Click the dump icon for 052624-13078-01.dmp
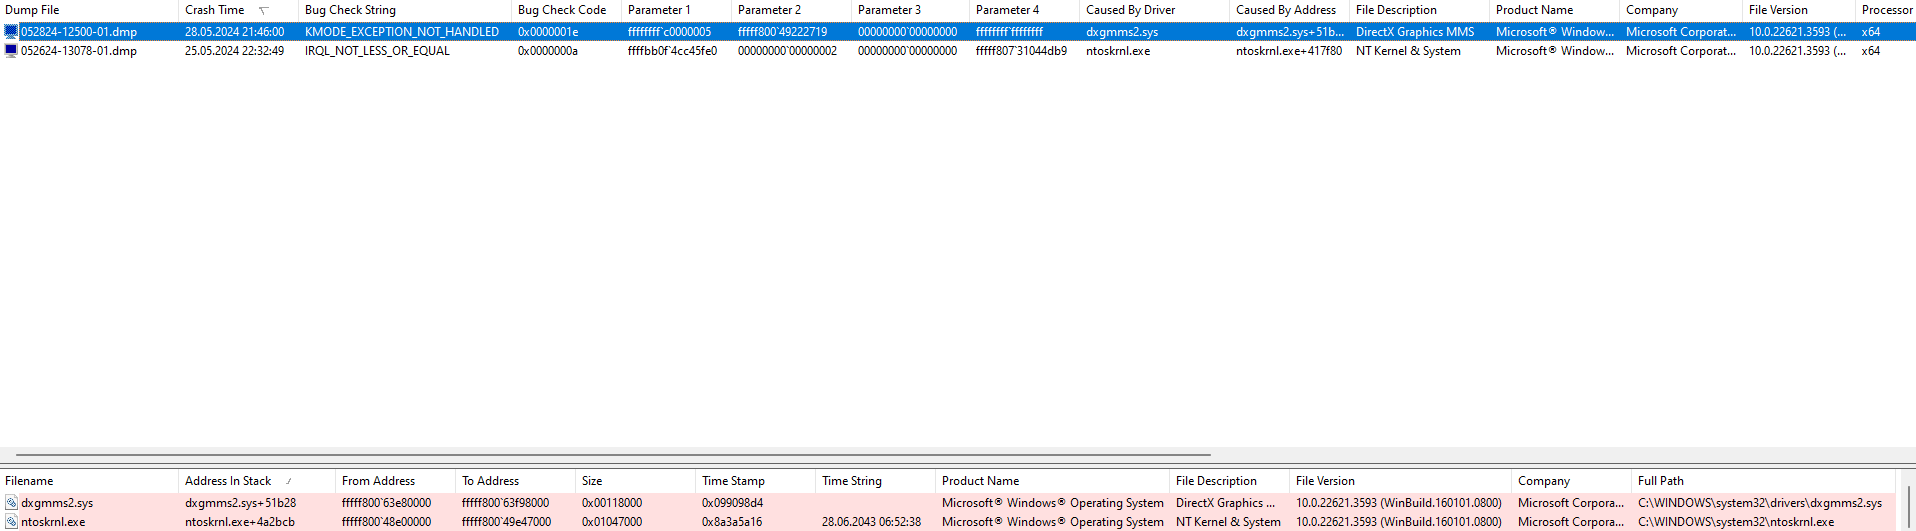Viewport: 1916px width, 531px height. pyautogui.click(x=11, y=51)
